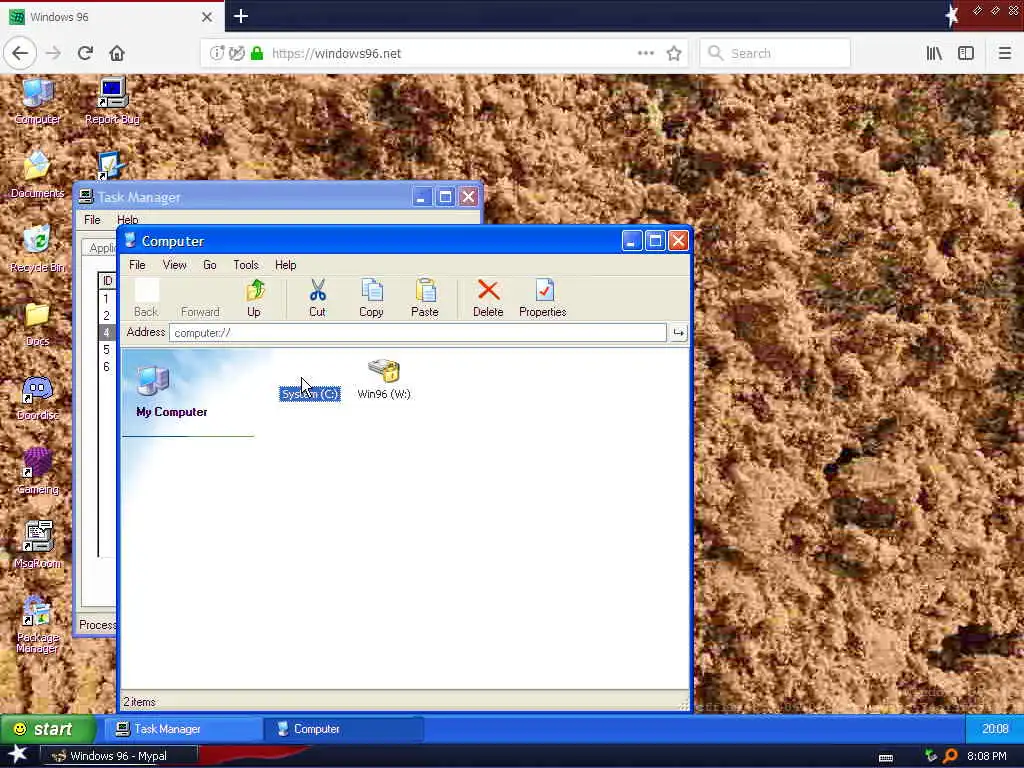Open the Task Manager Help menu
The width and height of the screenshot is (1024, 768).
(x=127, y=220)
